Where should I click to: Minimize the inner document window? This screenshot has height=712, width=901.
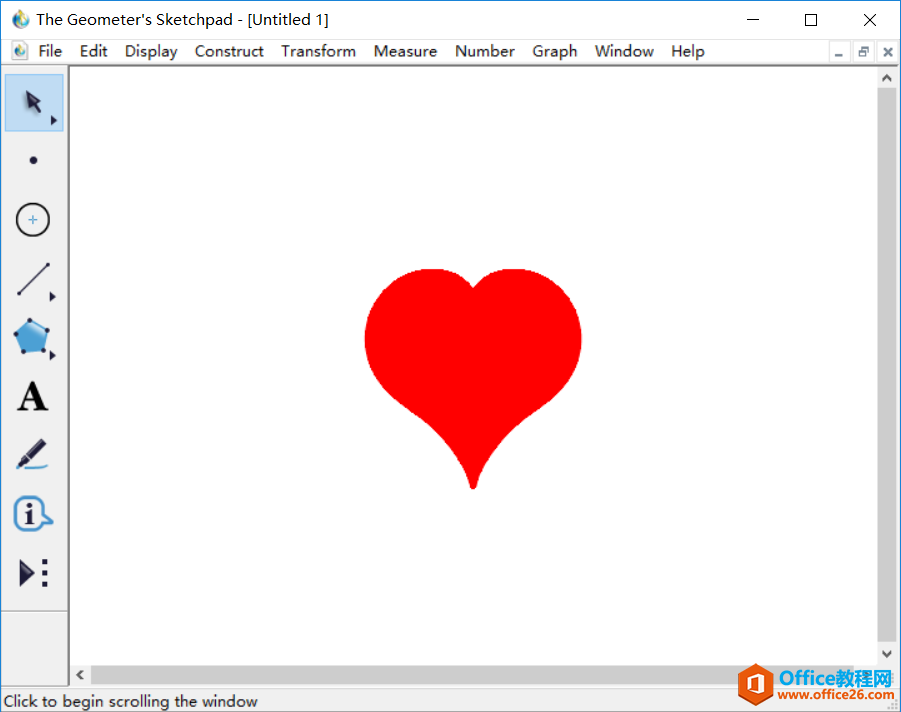tap(839, 52)
